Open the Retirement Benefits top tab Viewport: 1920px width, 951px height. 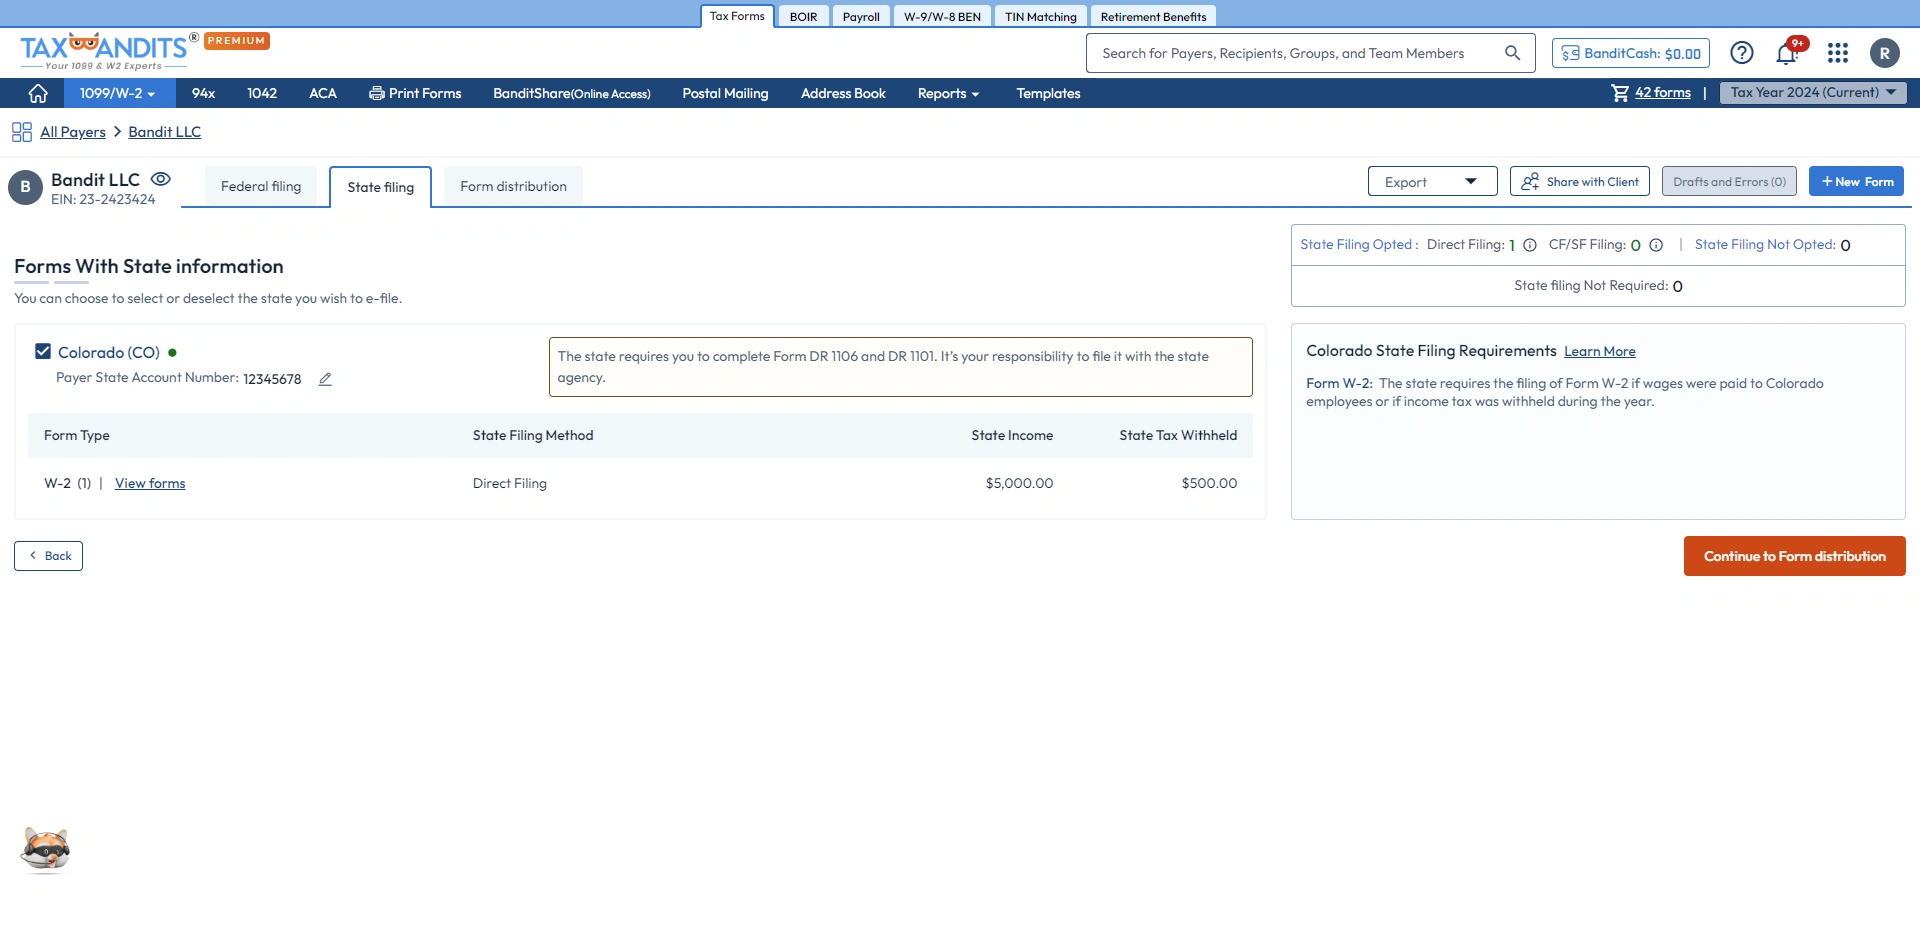pyautogui.click(x=1153, y=16)
